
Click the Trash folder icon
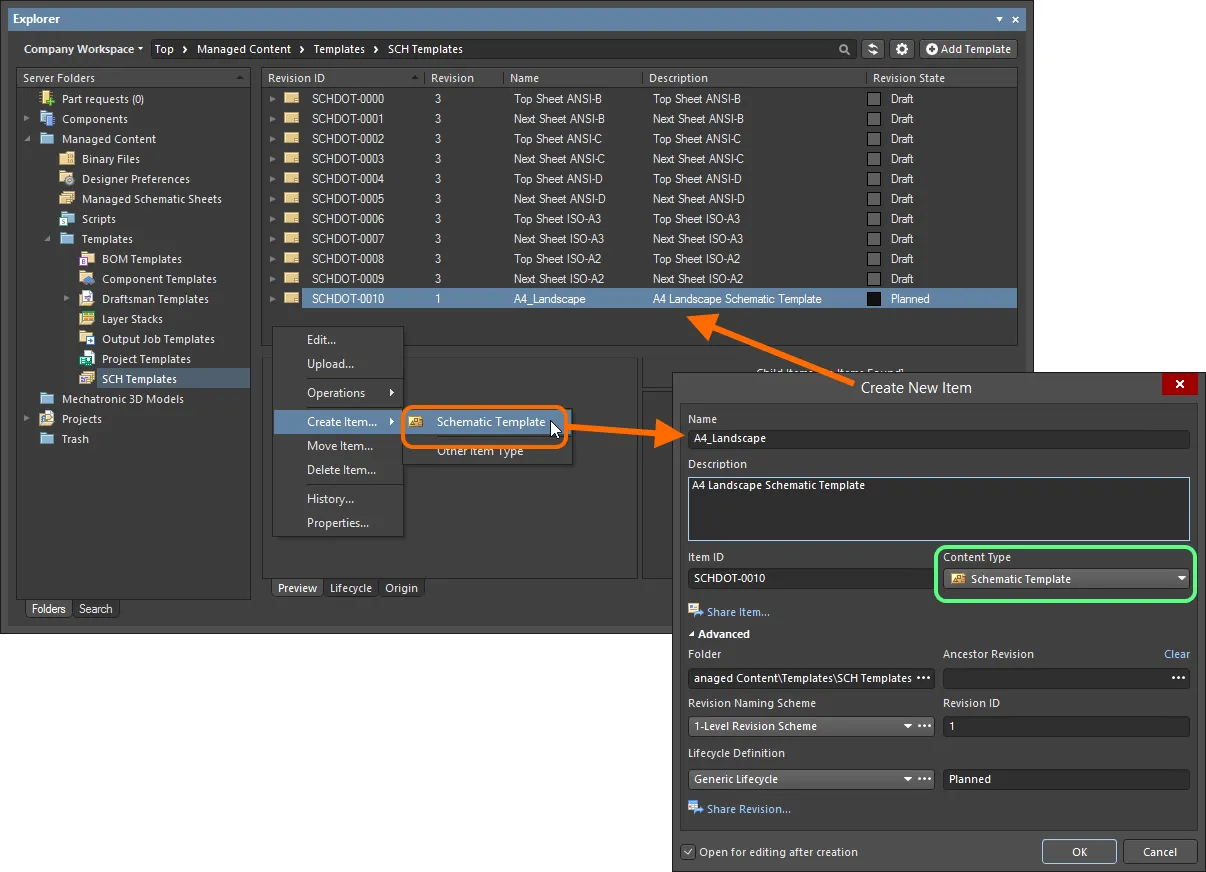47,439
